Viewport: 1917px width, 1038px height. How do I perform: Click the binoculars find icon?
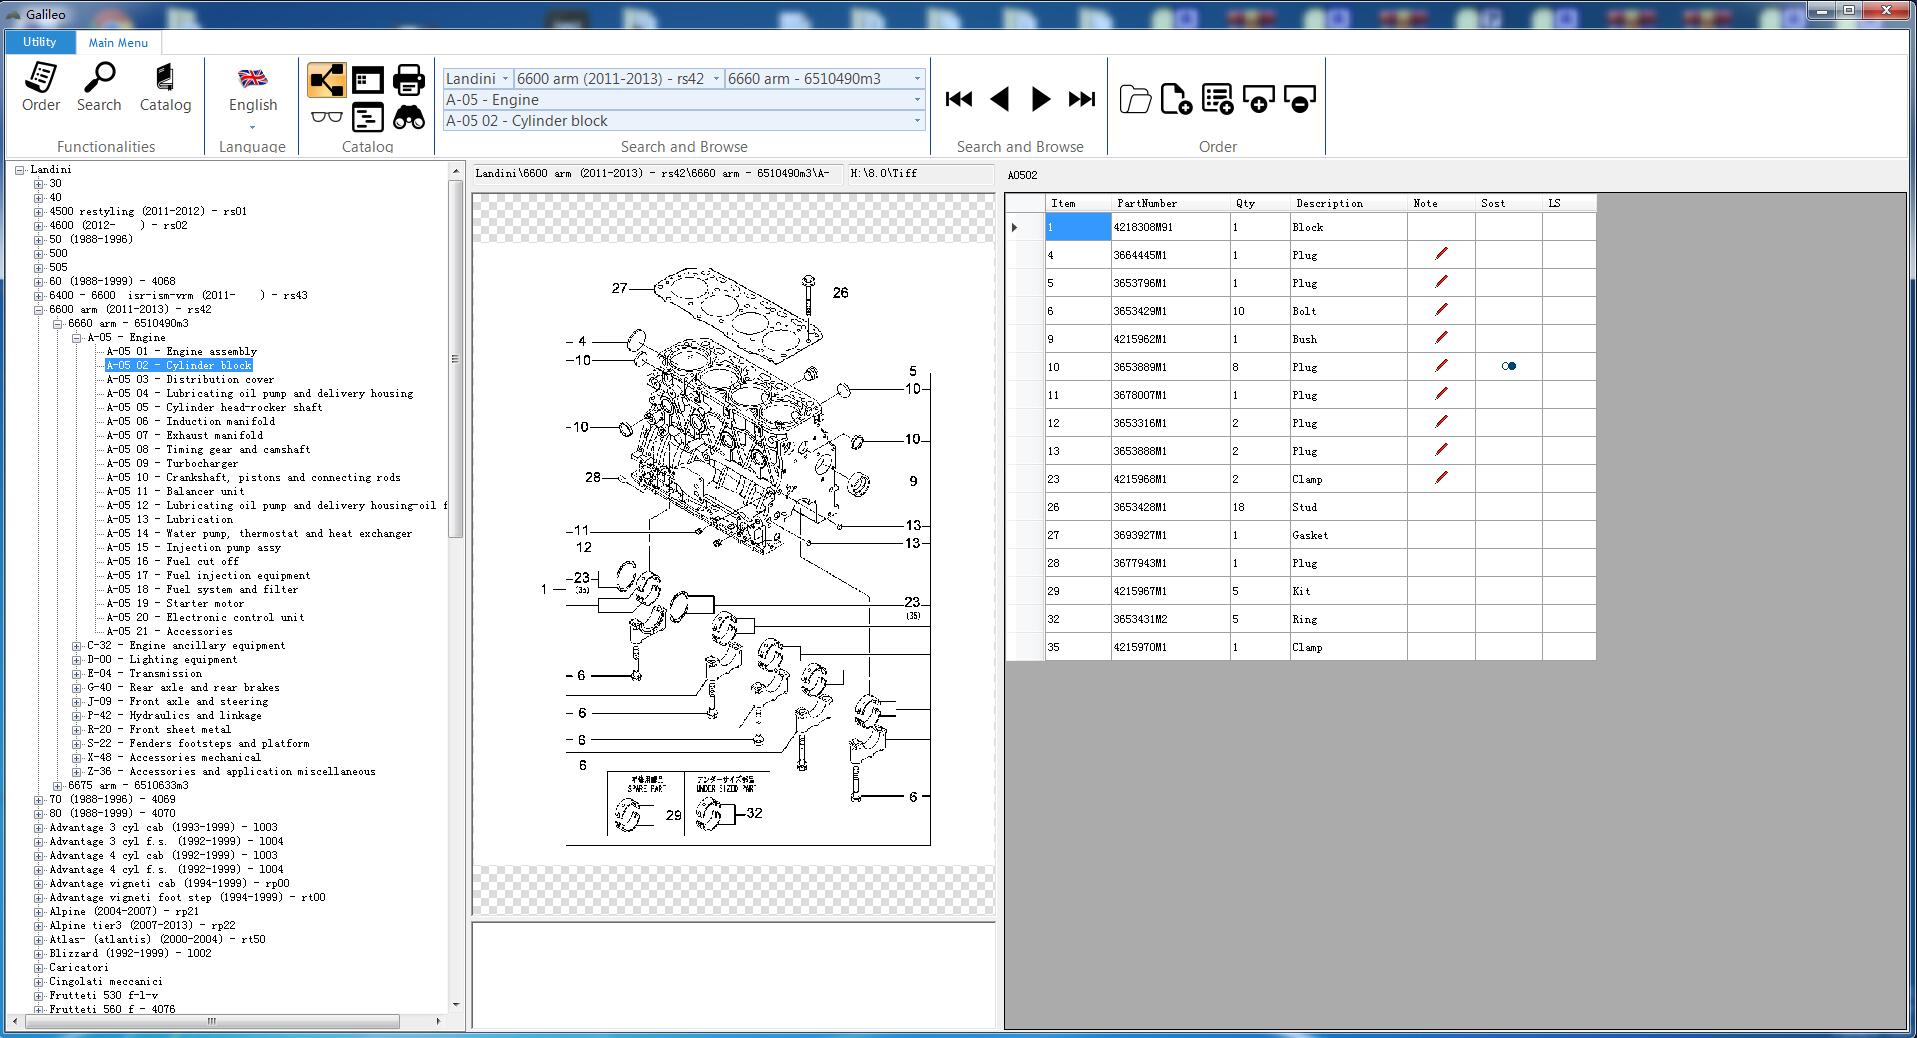[409, 117]
